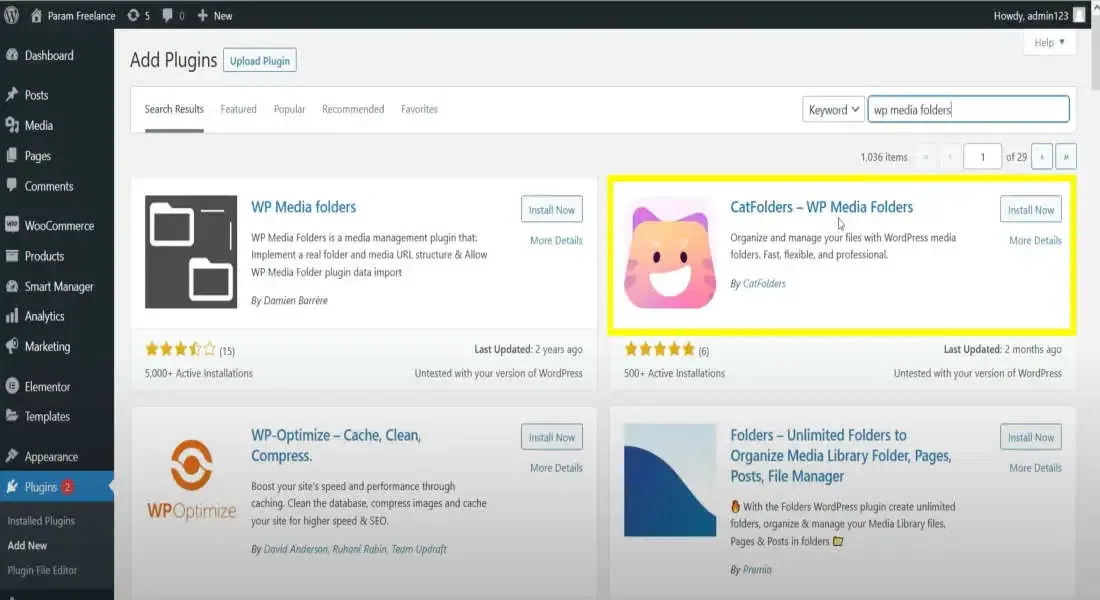Click the Media icon in sidebar
Viewport: 1100px width, 600px height.
pyautogui.click(x=12, y=125)
